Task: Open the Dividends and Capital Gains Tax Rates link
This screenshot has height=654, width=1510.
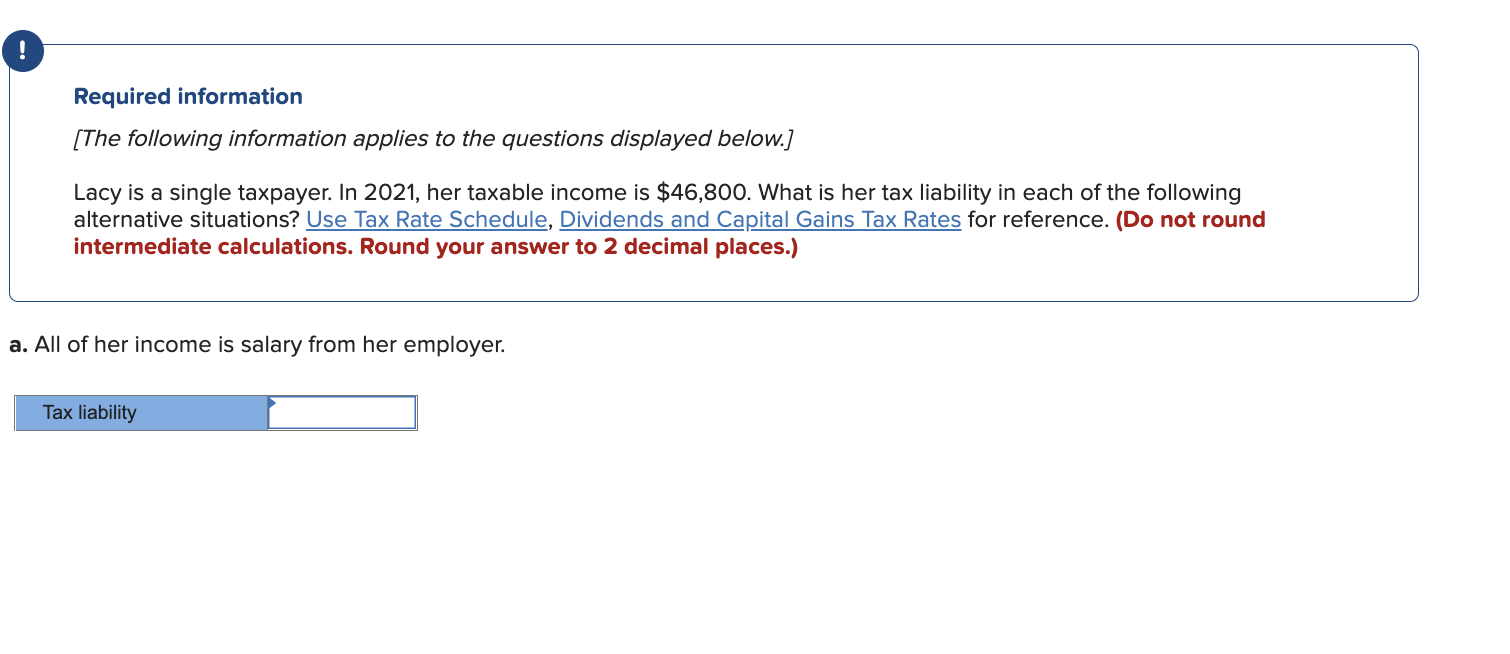Action: pos(761,219)
